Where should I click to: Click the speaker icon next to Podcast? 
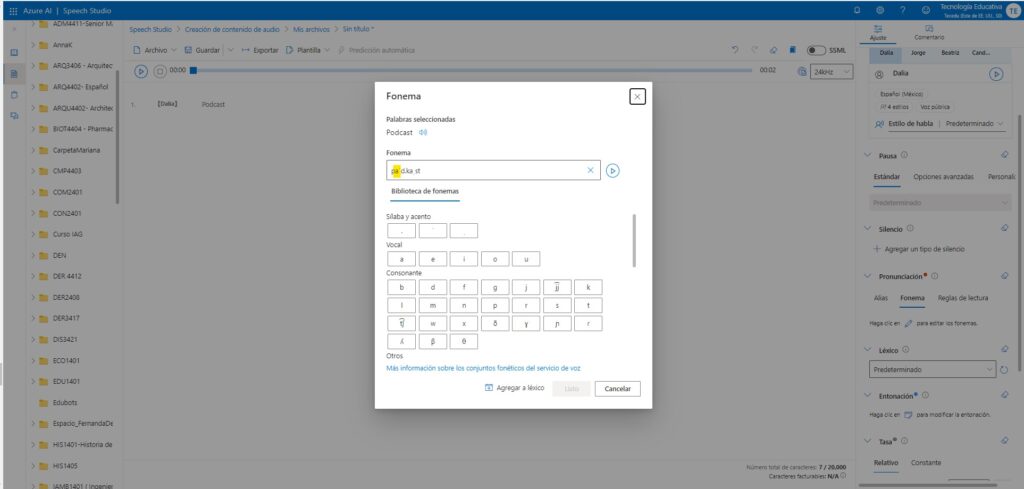423,132
